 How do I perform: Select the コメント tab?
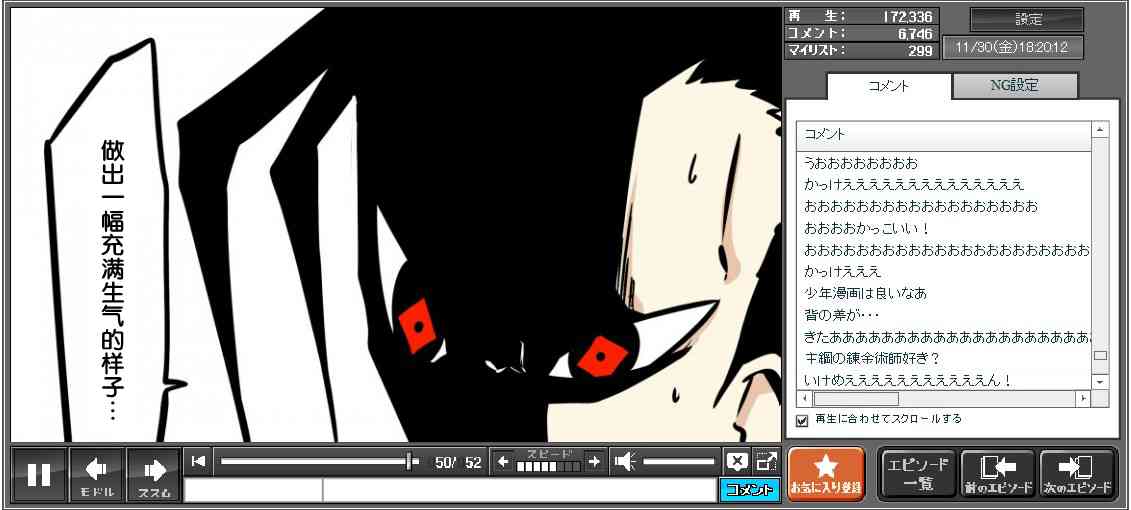click(x=887, y=86)
